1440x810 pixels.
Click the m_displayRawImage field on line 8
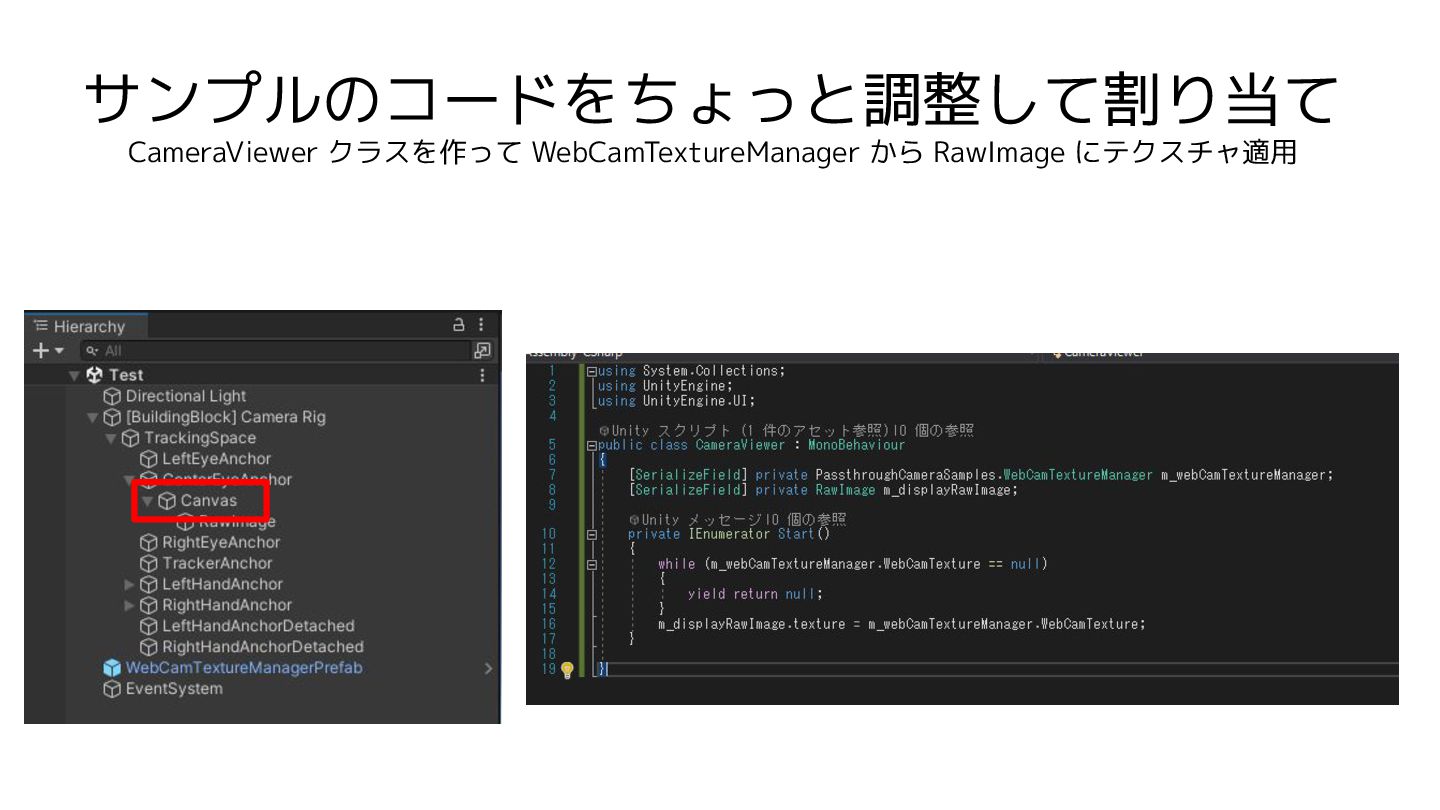click(x=949, y=490)
